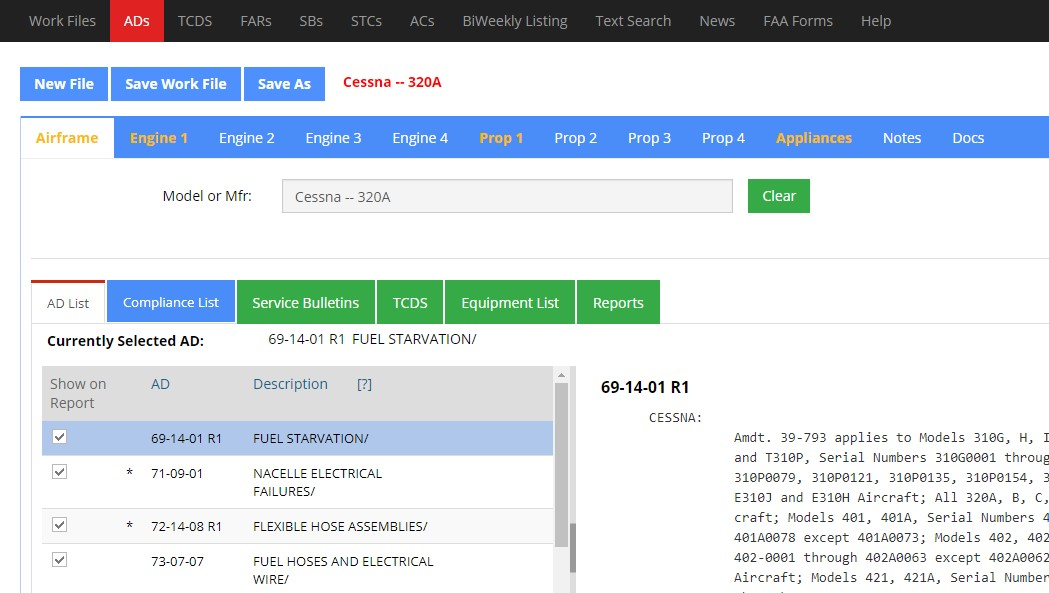Untick the 73-07-07 report checkbox
1049x593 pixels.
click(x=59, y=560)
